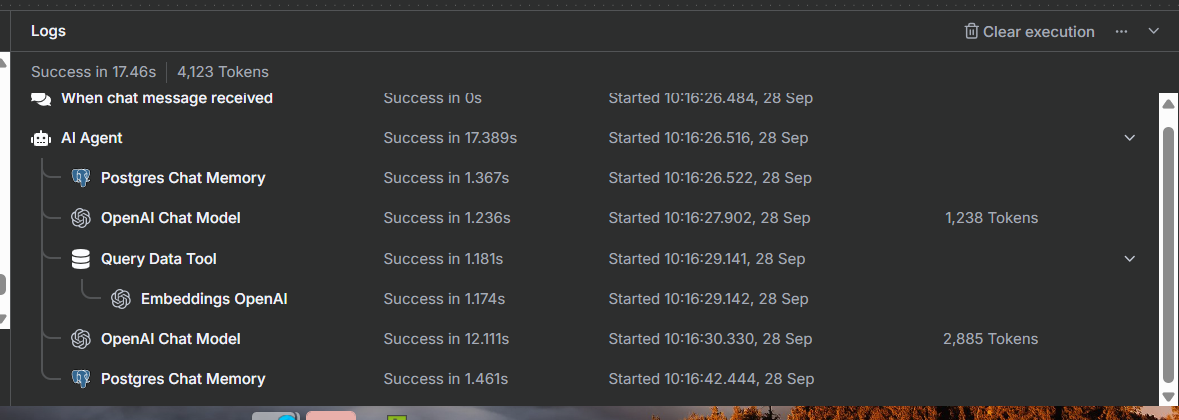Click OpenAI icon on the 1,238 Tokens row

pos(81,218)
